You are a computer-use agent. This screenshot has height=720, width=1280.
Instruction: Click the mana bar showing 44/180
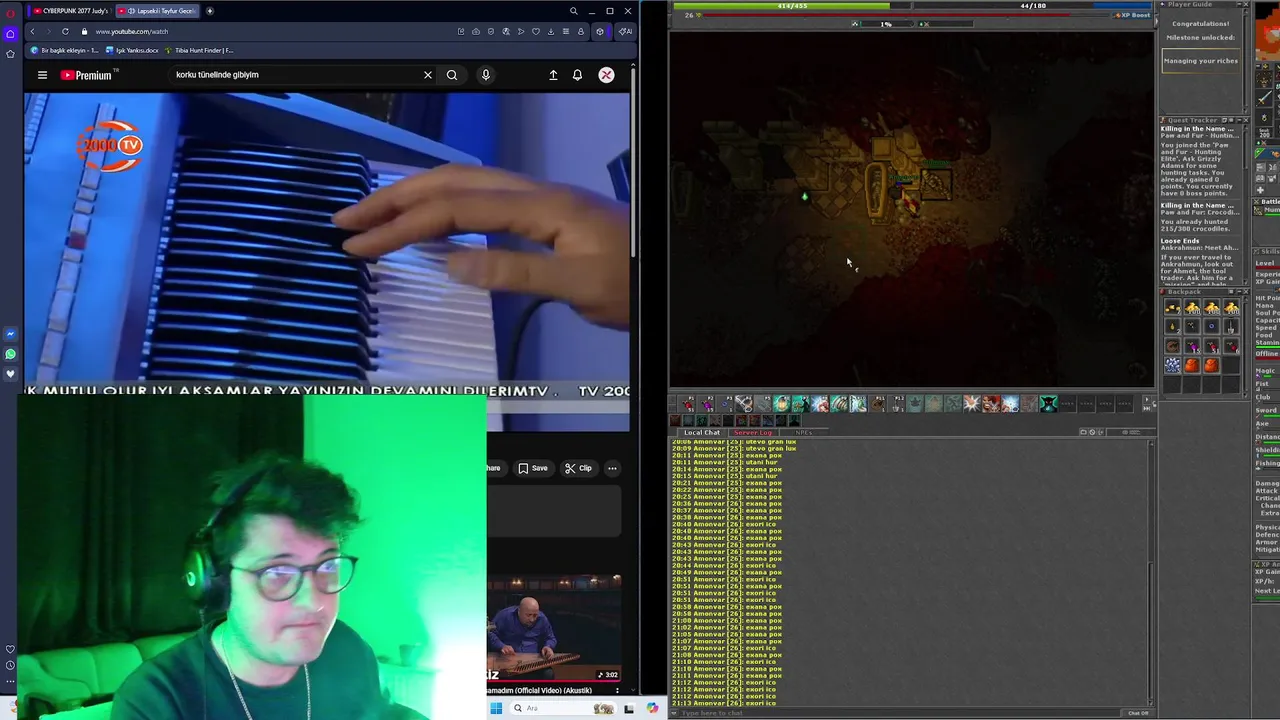pos(1033,6)
